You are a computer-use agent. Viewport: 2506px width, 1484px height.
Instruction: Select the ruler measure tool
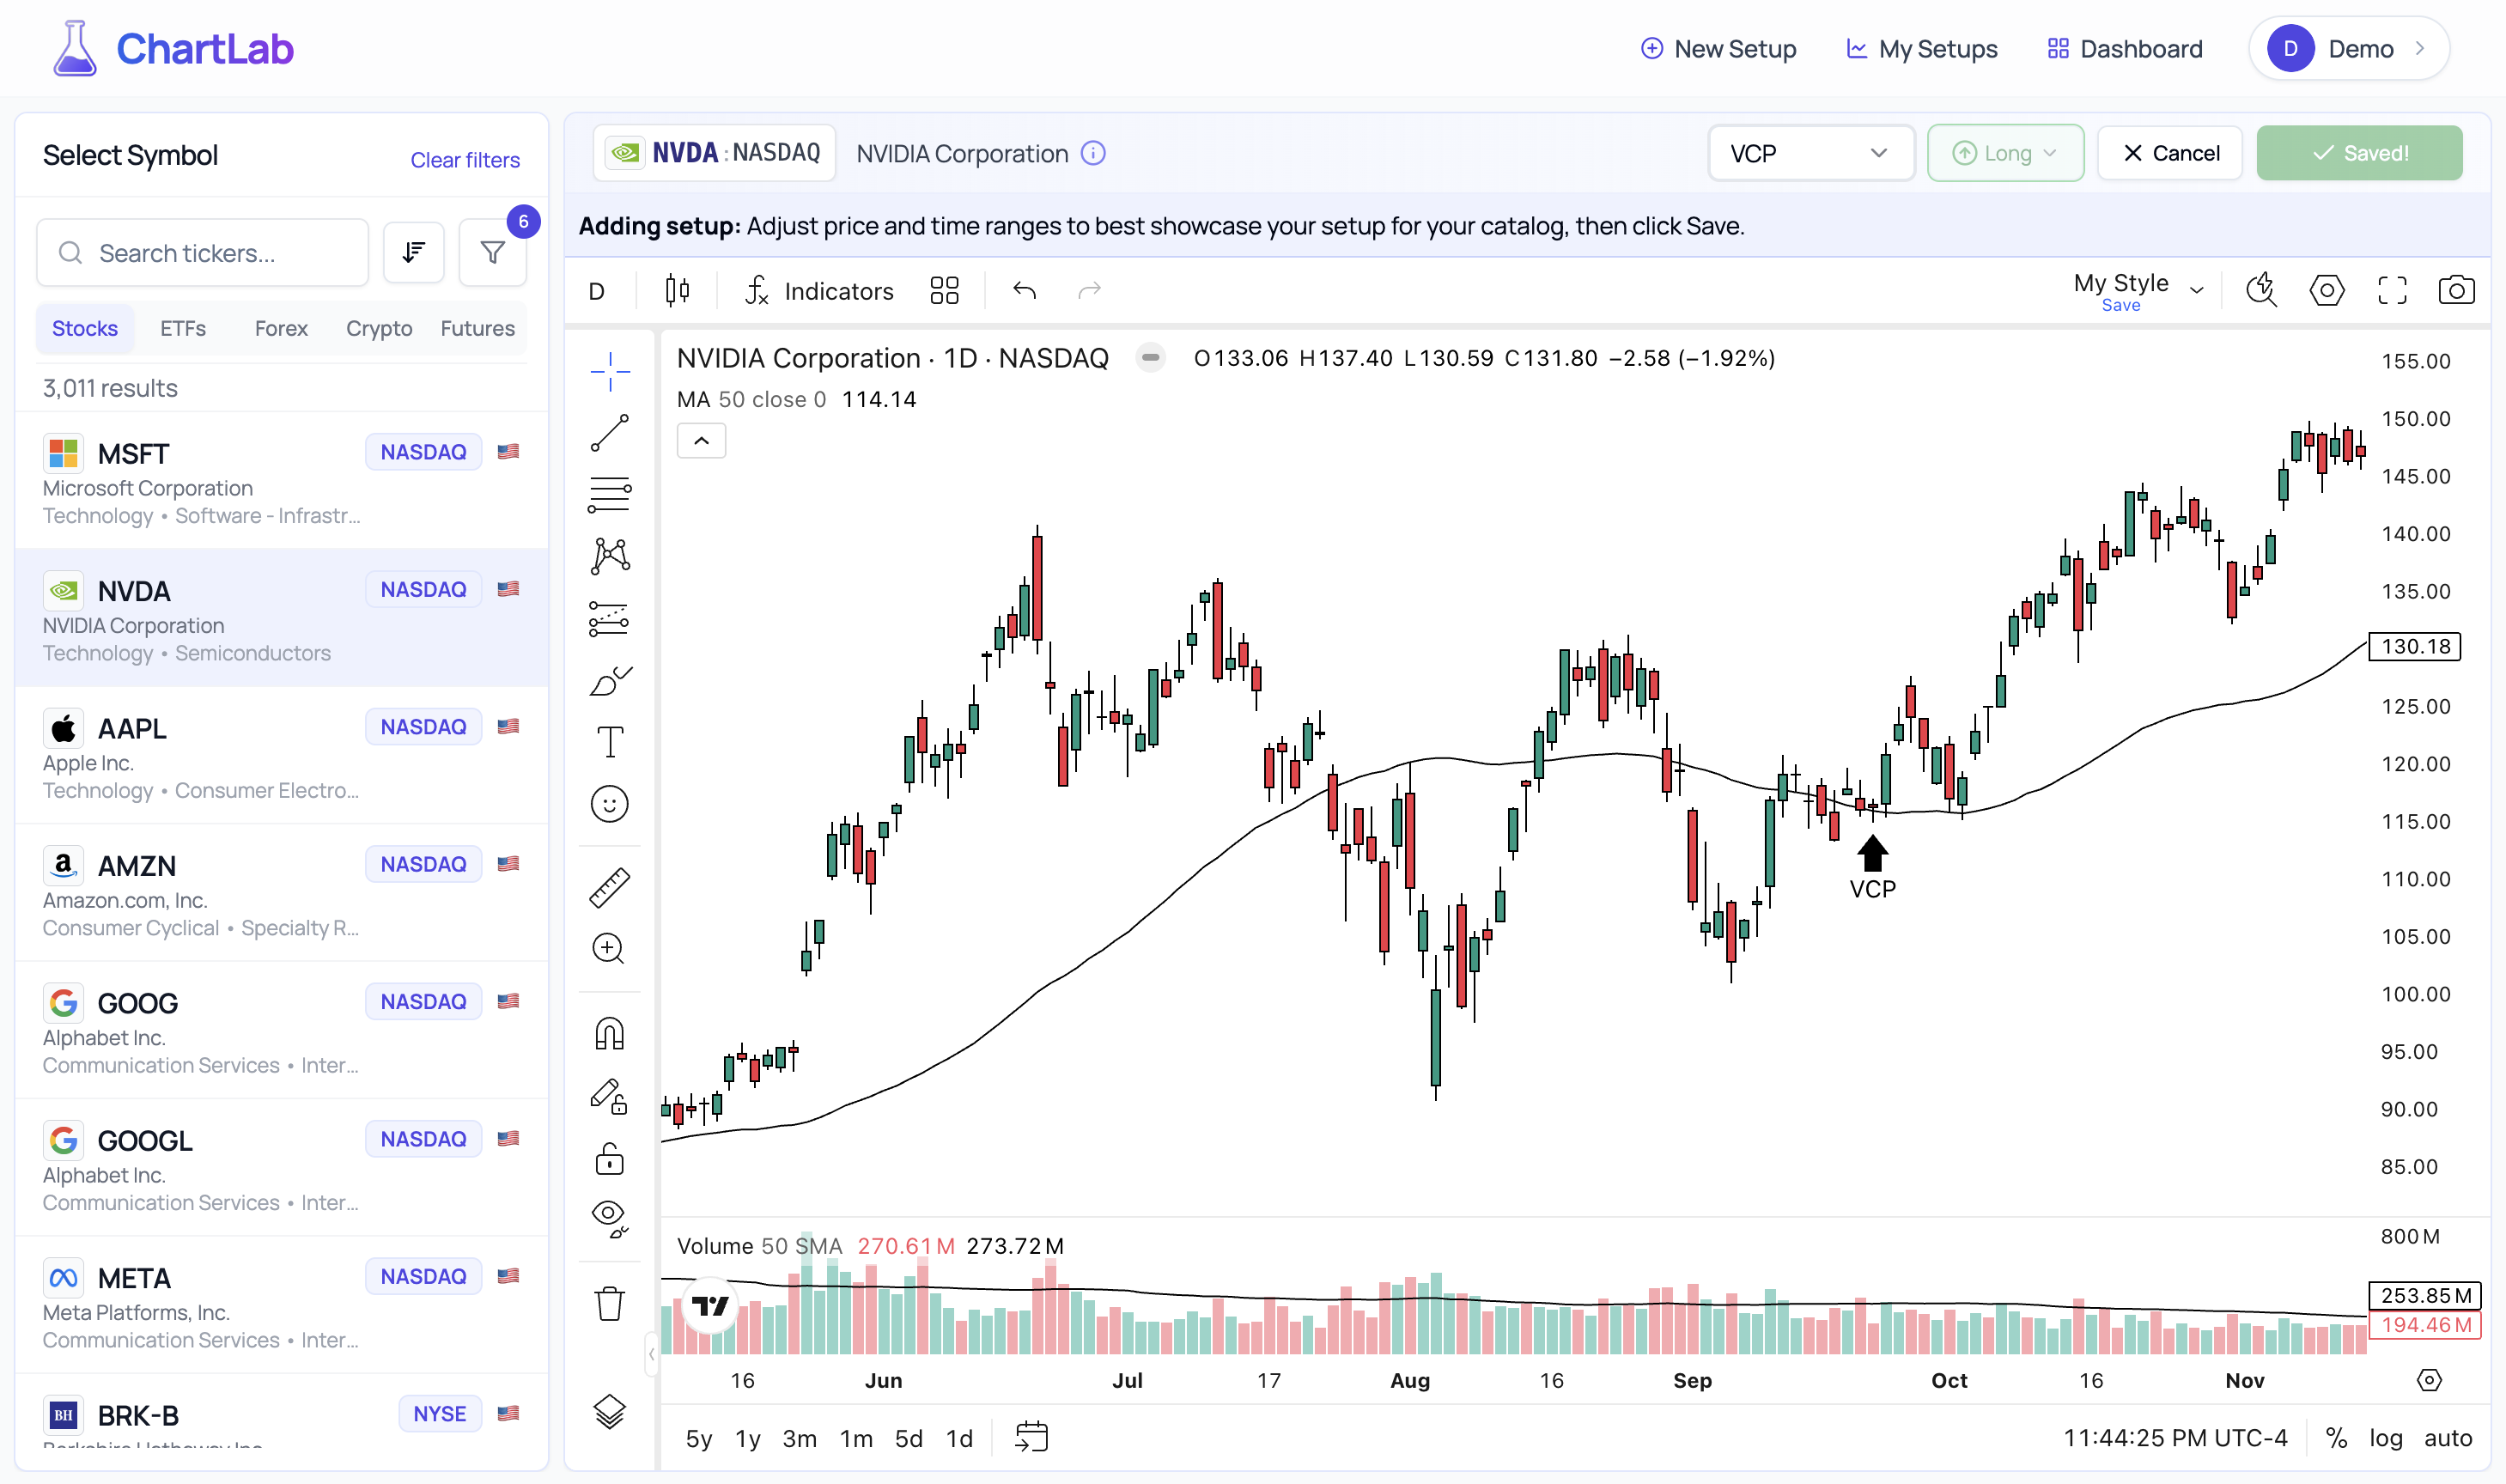pyautogui.click(x=609, y=887)
